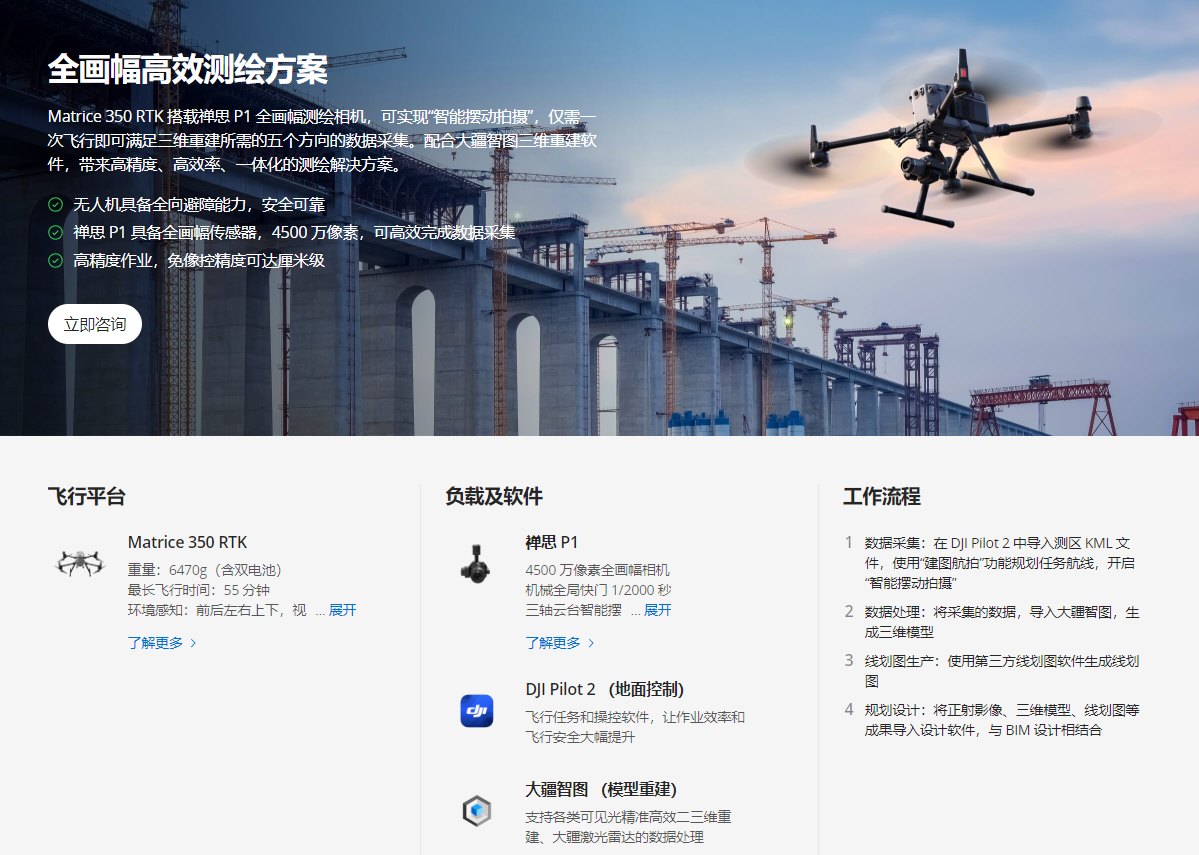Click the DJI Terra hexagon icon
This screenshot has width=1199, height=855.
click(477, 810)
